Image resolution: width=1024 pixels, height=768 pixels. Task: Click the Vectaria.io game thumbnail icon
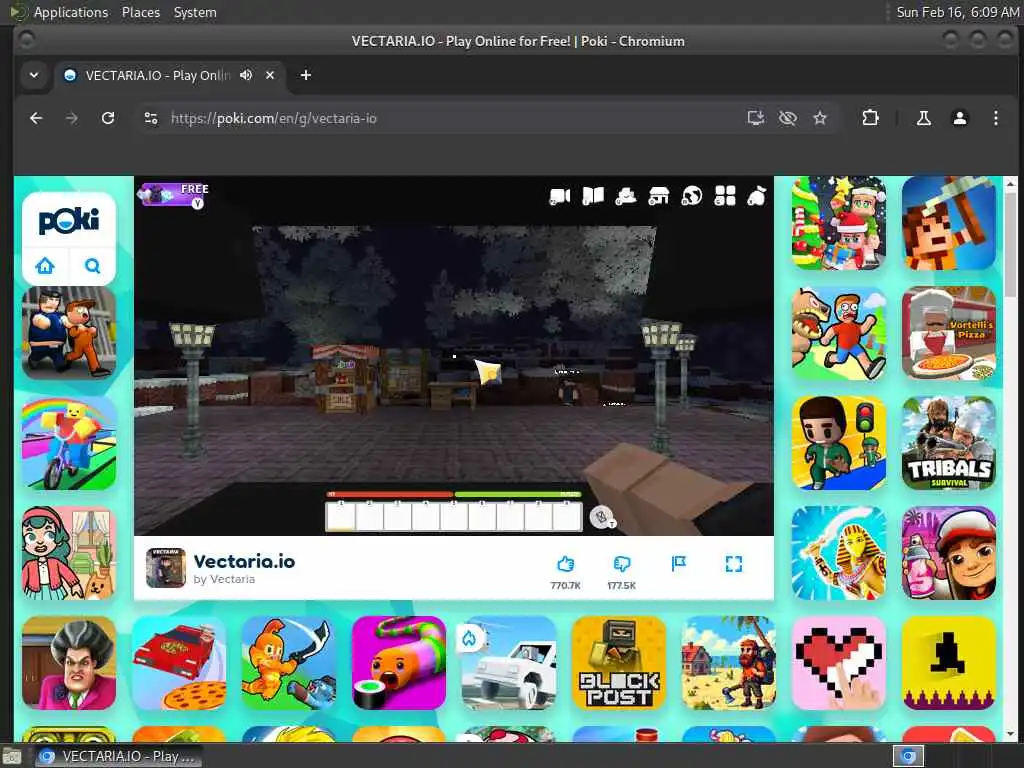[x=165, y=568]
